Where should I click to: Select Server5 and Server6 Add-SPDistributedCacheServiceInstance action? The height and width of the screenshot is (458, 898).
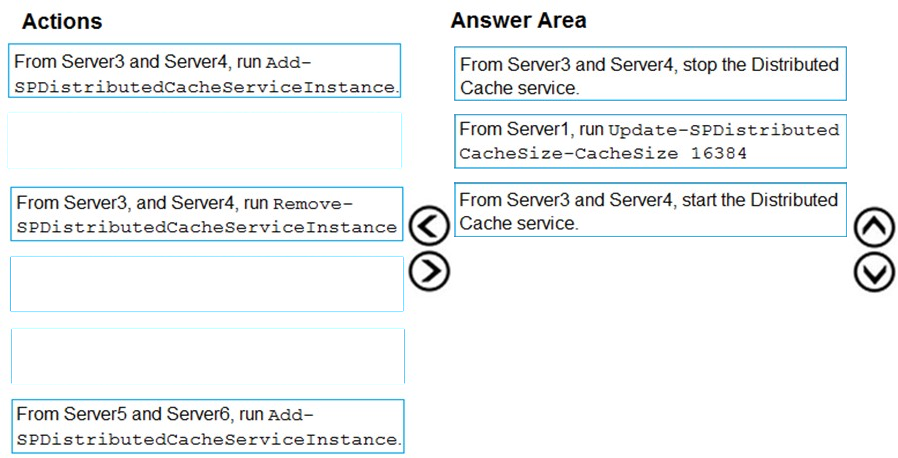[207, 427]
